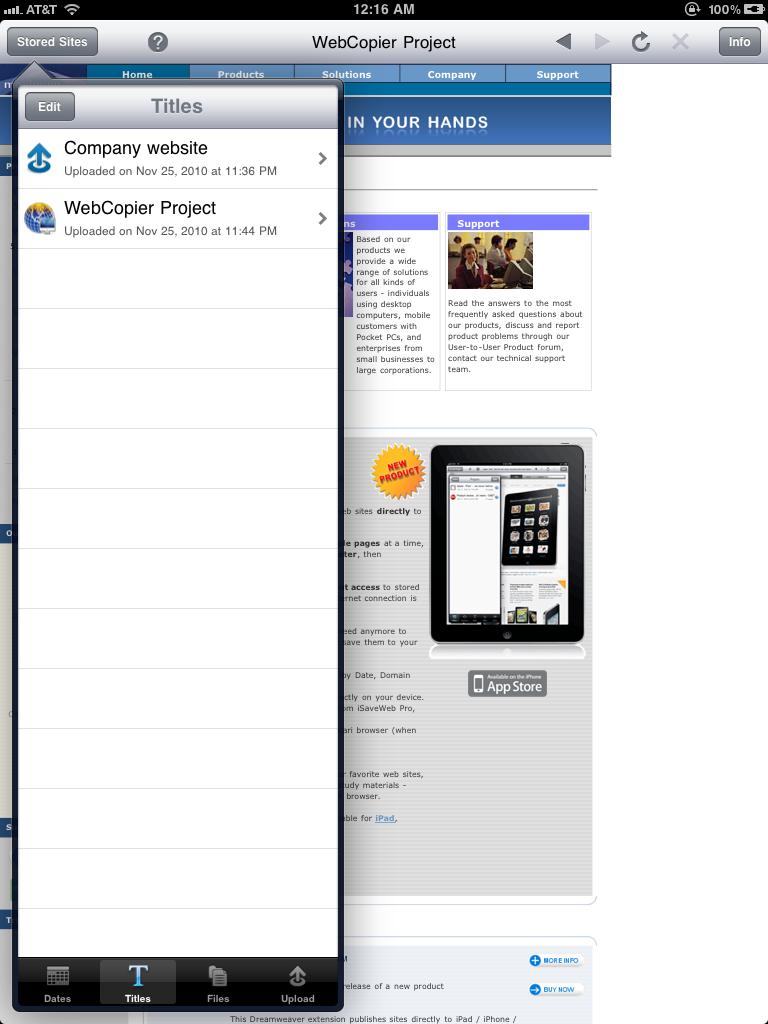Click the More Info button
Viewport: 768px width, 1024px height.
coord(554,960)
